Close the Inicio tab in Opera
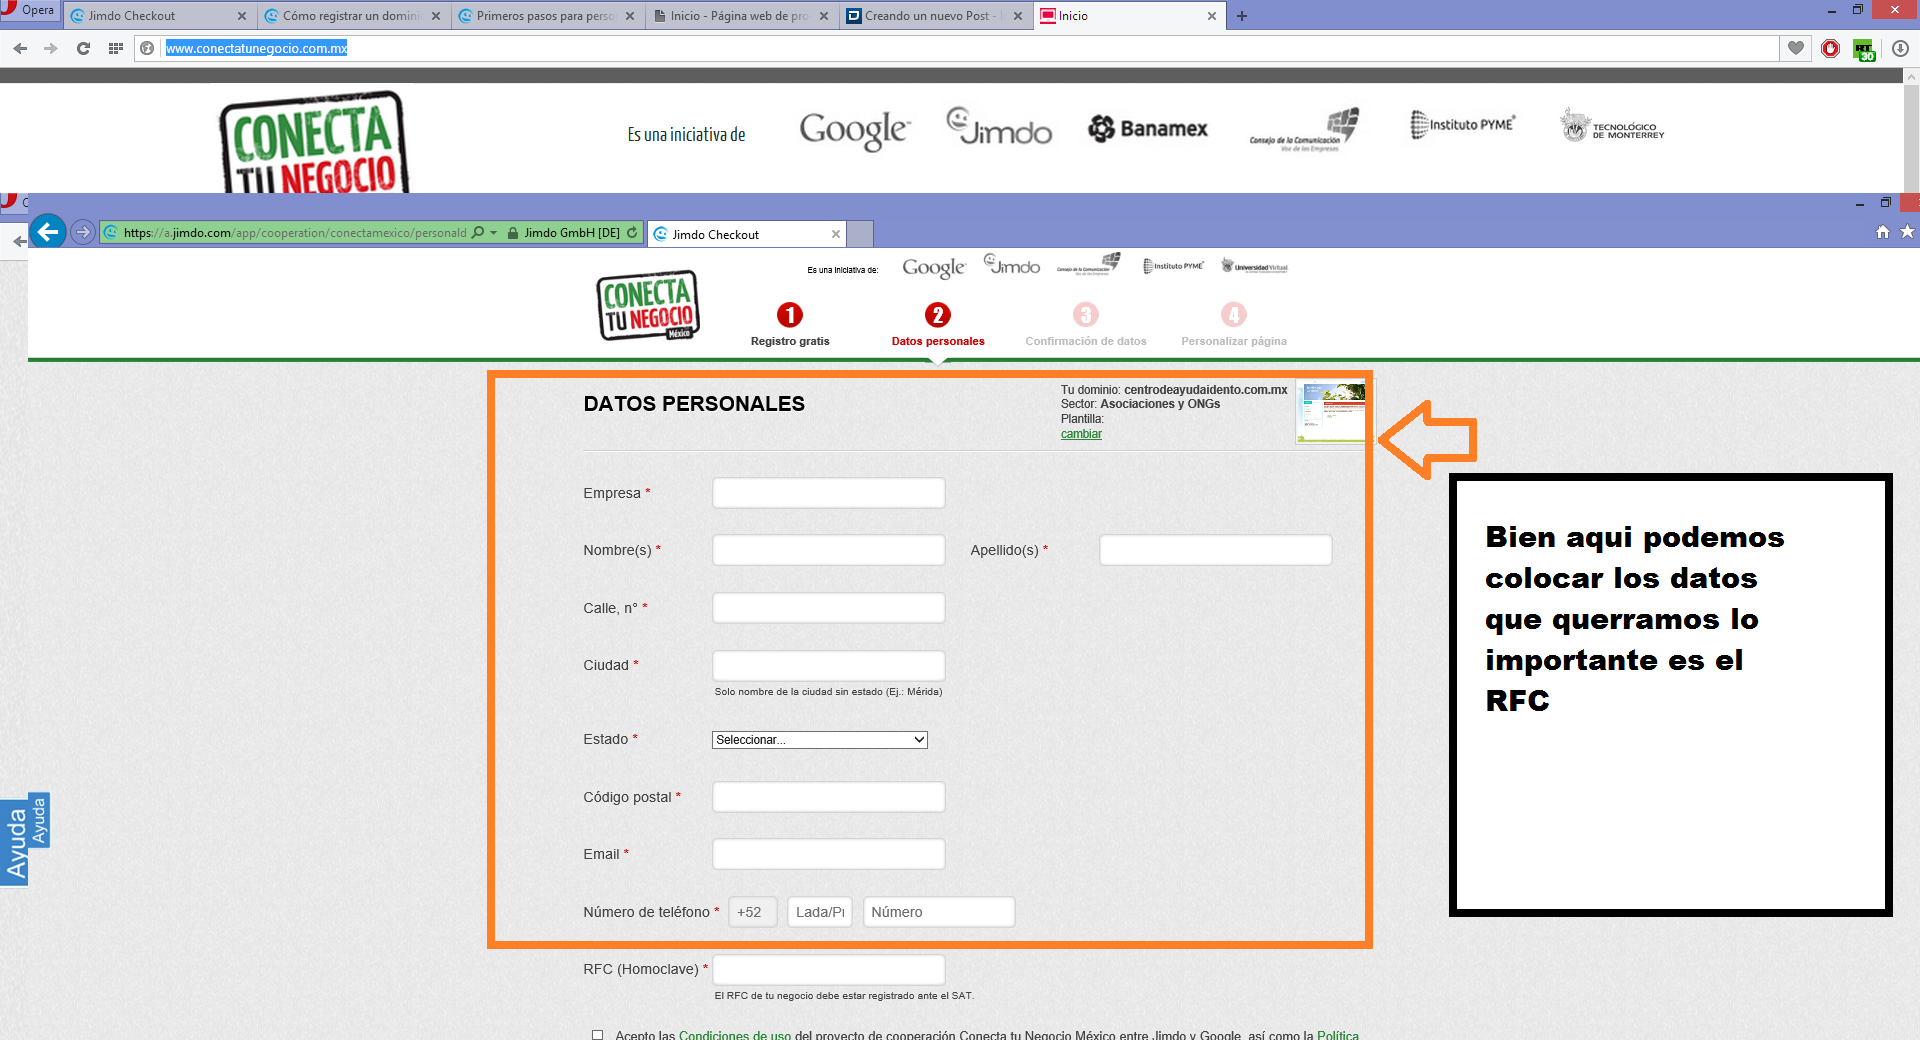 [x=1212, y=16]
